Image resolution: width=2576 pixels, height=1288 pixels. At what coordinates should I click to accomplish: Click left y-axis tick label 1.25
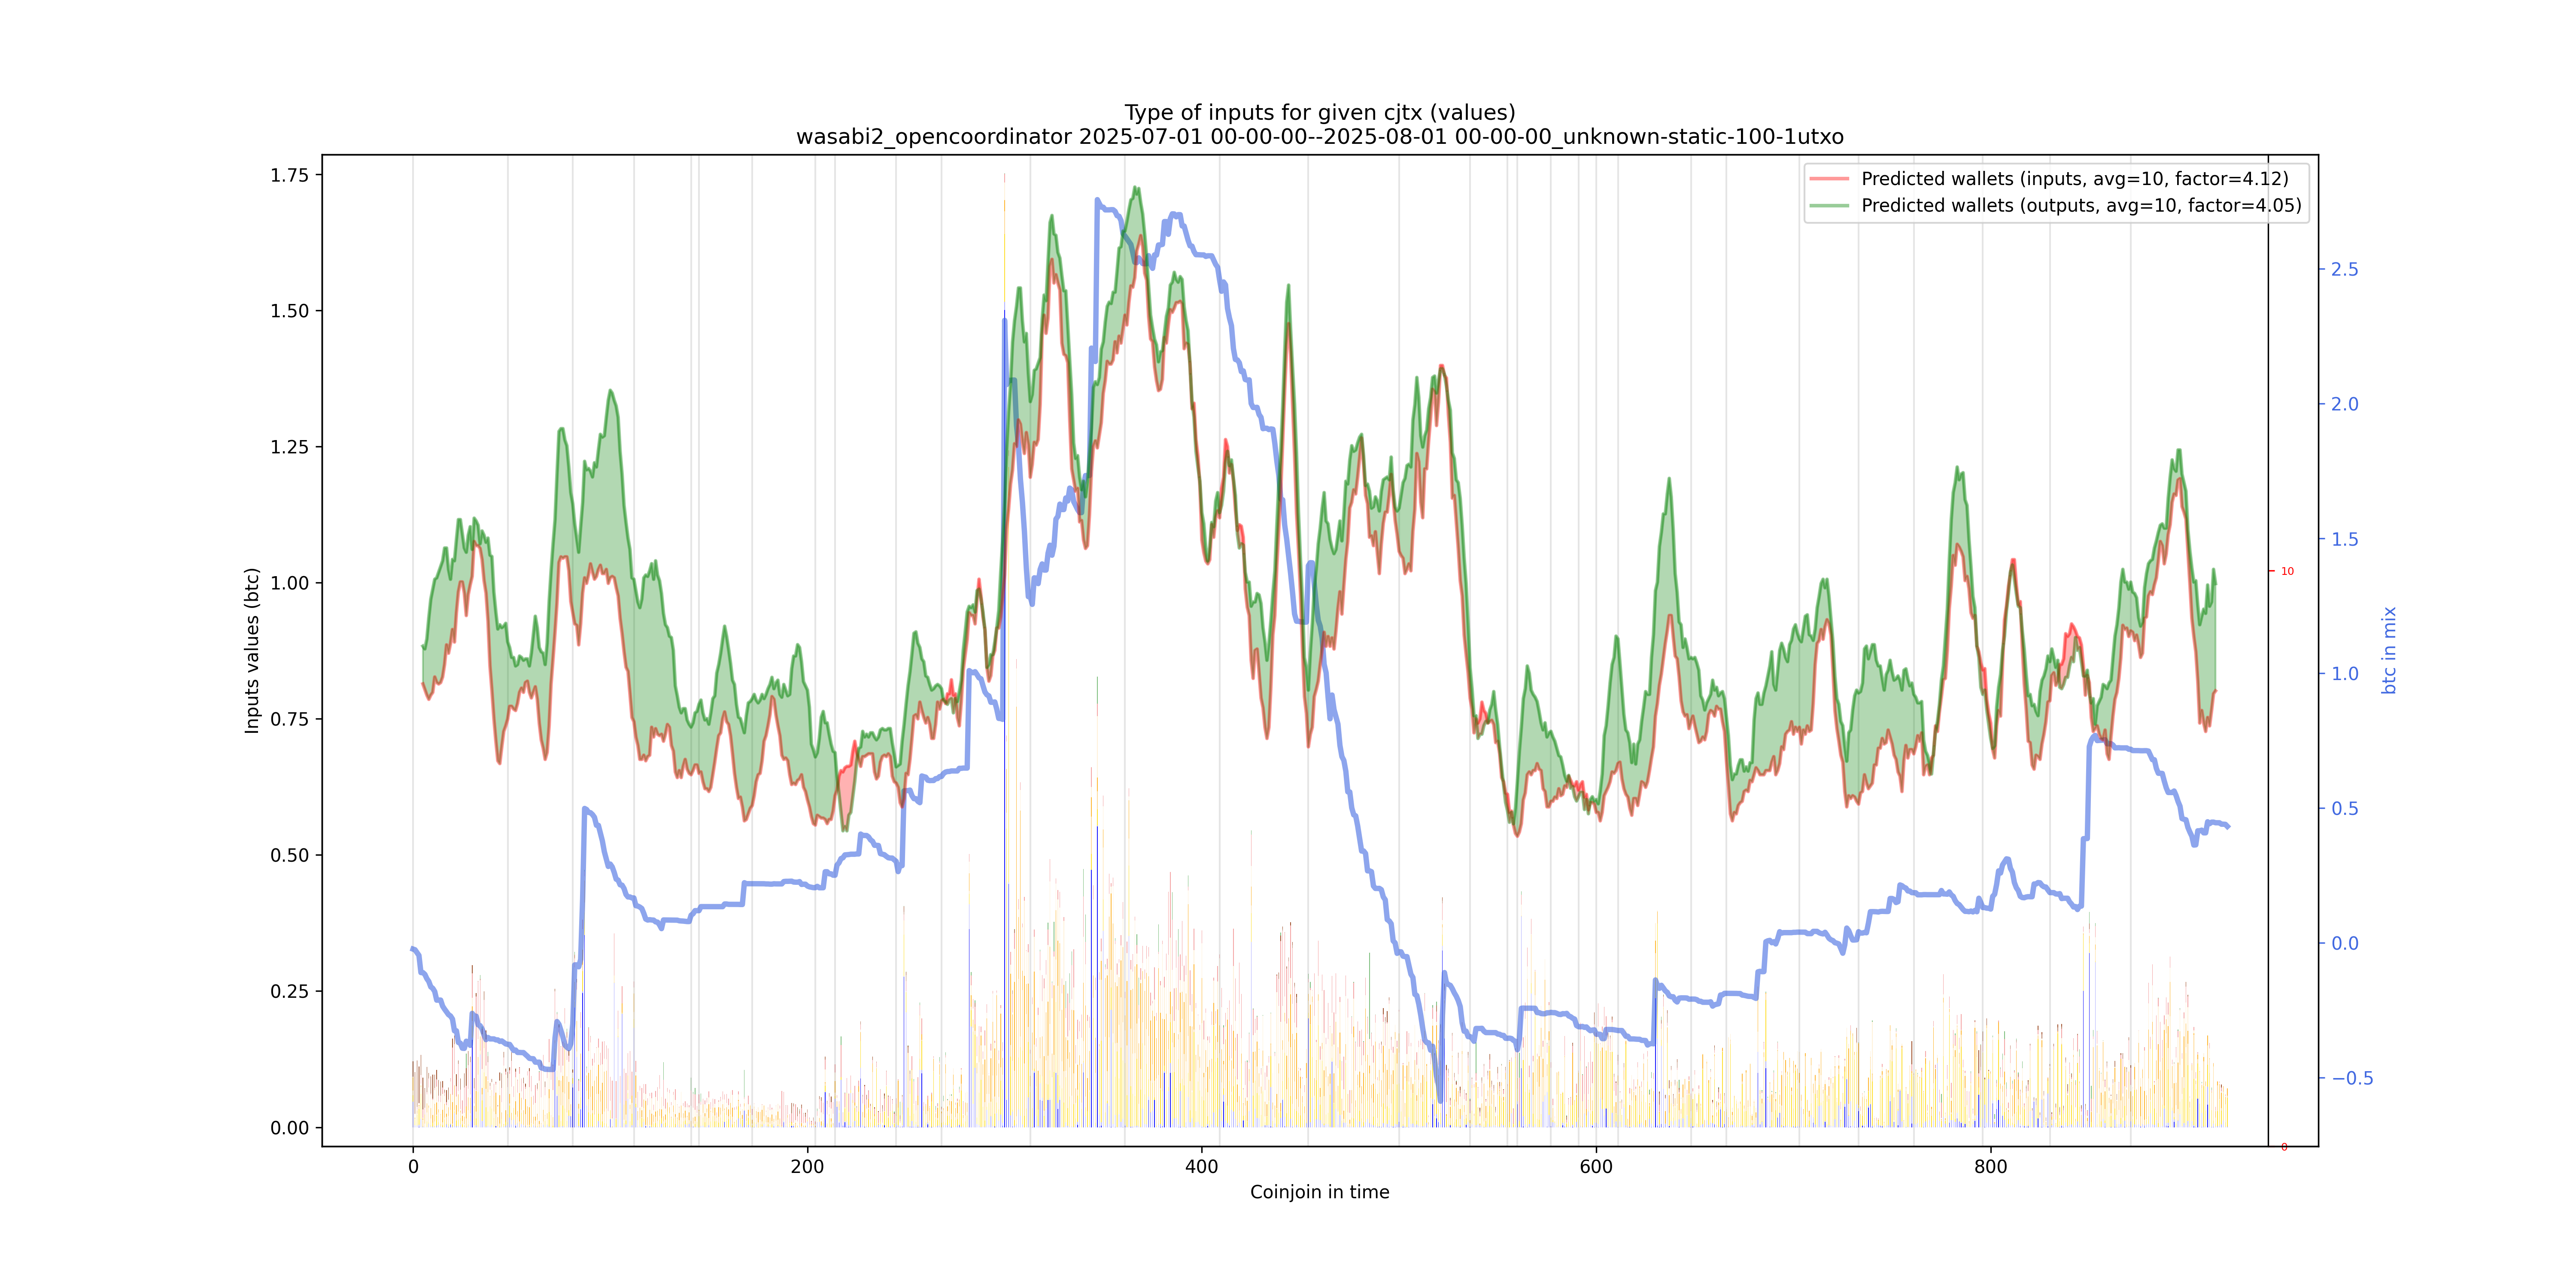[x=289, y=447]
